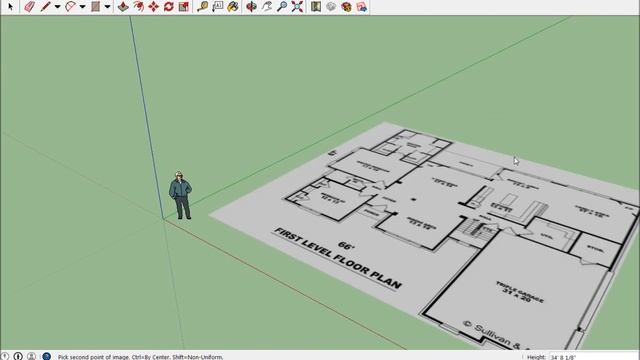Select the Move tool with red arrows

point(153,7)
